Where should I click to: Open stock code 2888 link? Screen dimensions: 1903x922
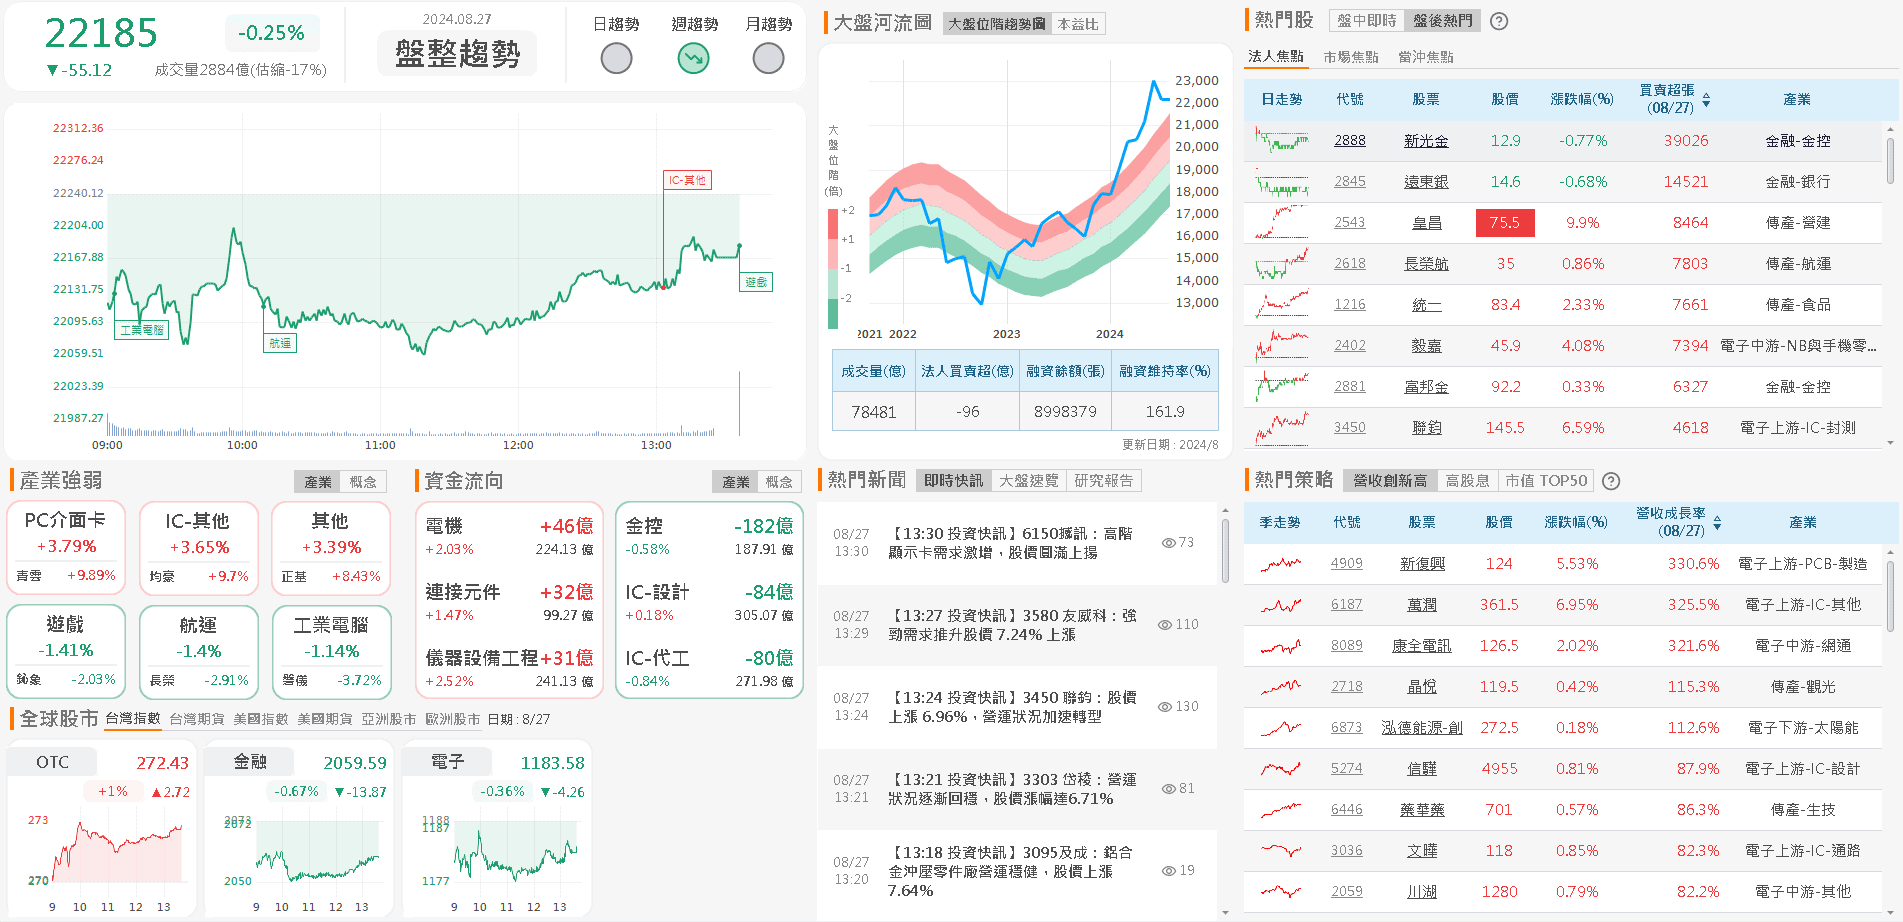(x=1350, y=141)
